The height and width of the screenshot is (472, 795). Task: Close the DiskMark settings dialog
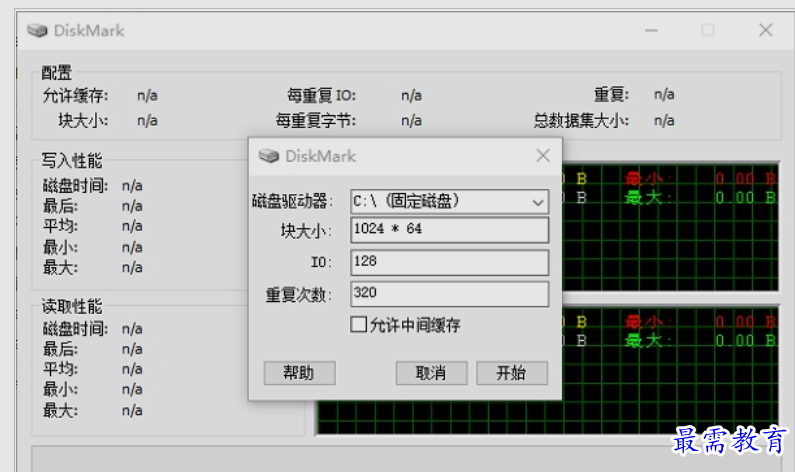tap(543, 156)
